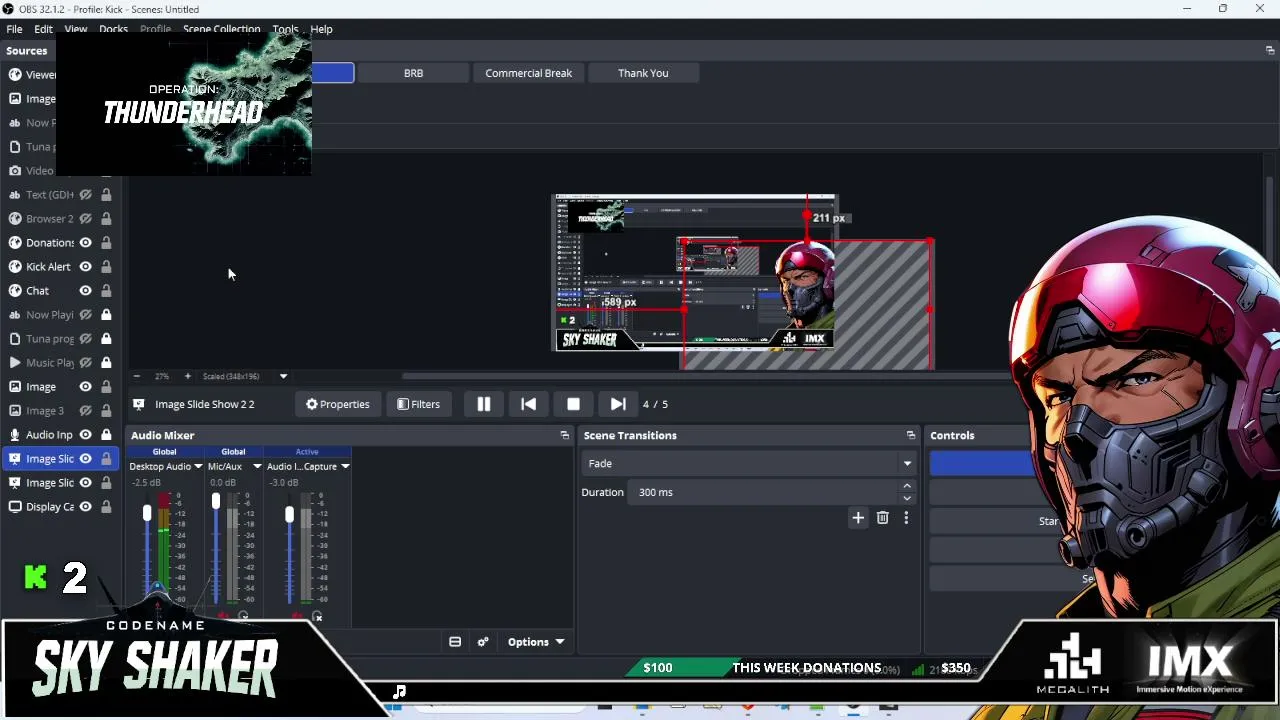Hide the Display Capture source
The image size is (1280, 720).
pyautogui.click(x=86, y=507)
